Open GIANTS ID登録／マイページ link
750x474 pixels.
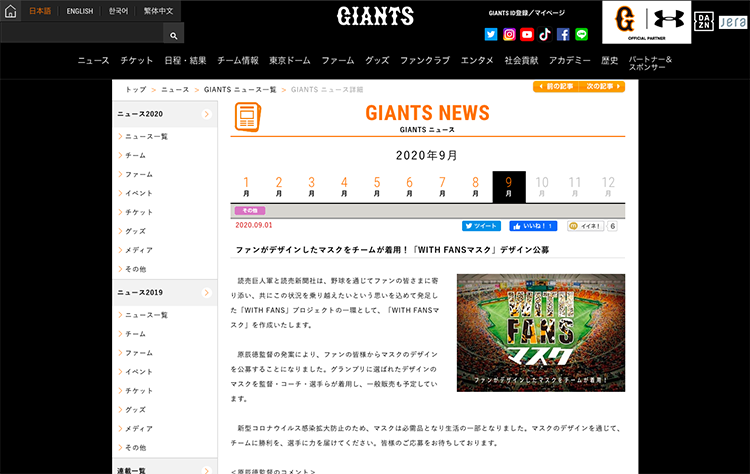526,13
